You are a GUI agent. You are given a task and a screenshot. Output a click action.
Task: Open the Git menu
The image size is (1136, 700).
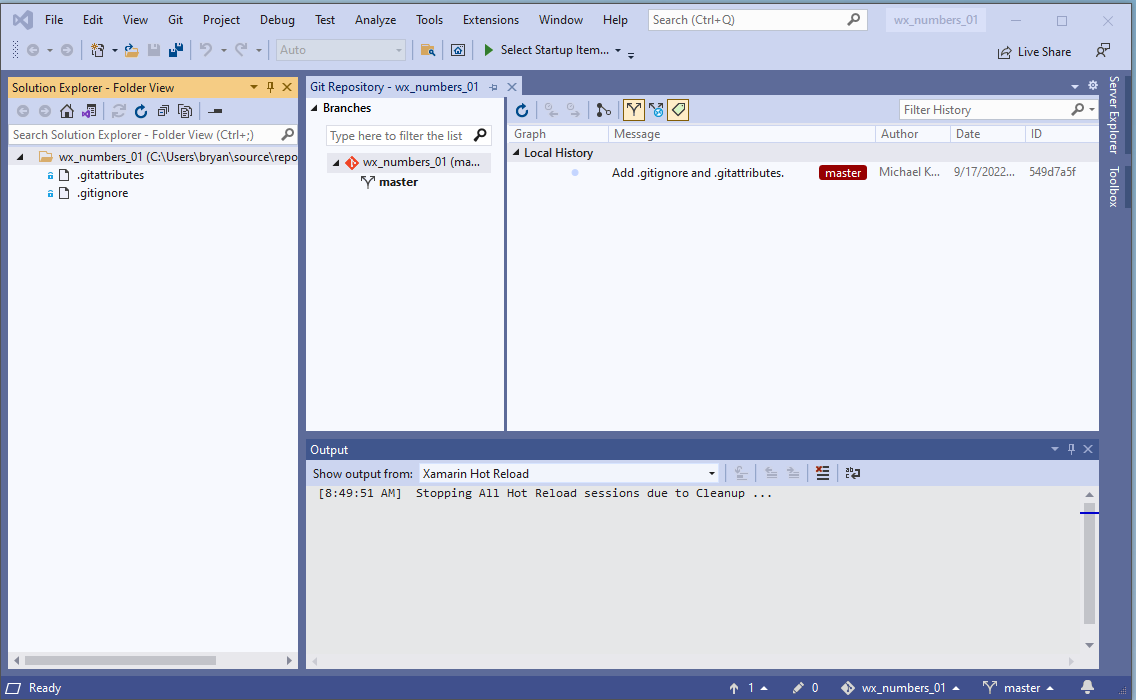pyautogui.click(x=175, y=20)
